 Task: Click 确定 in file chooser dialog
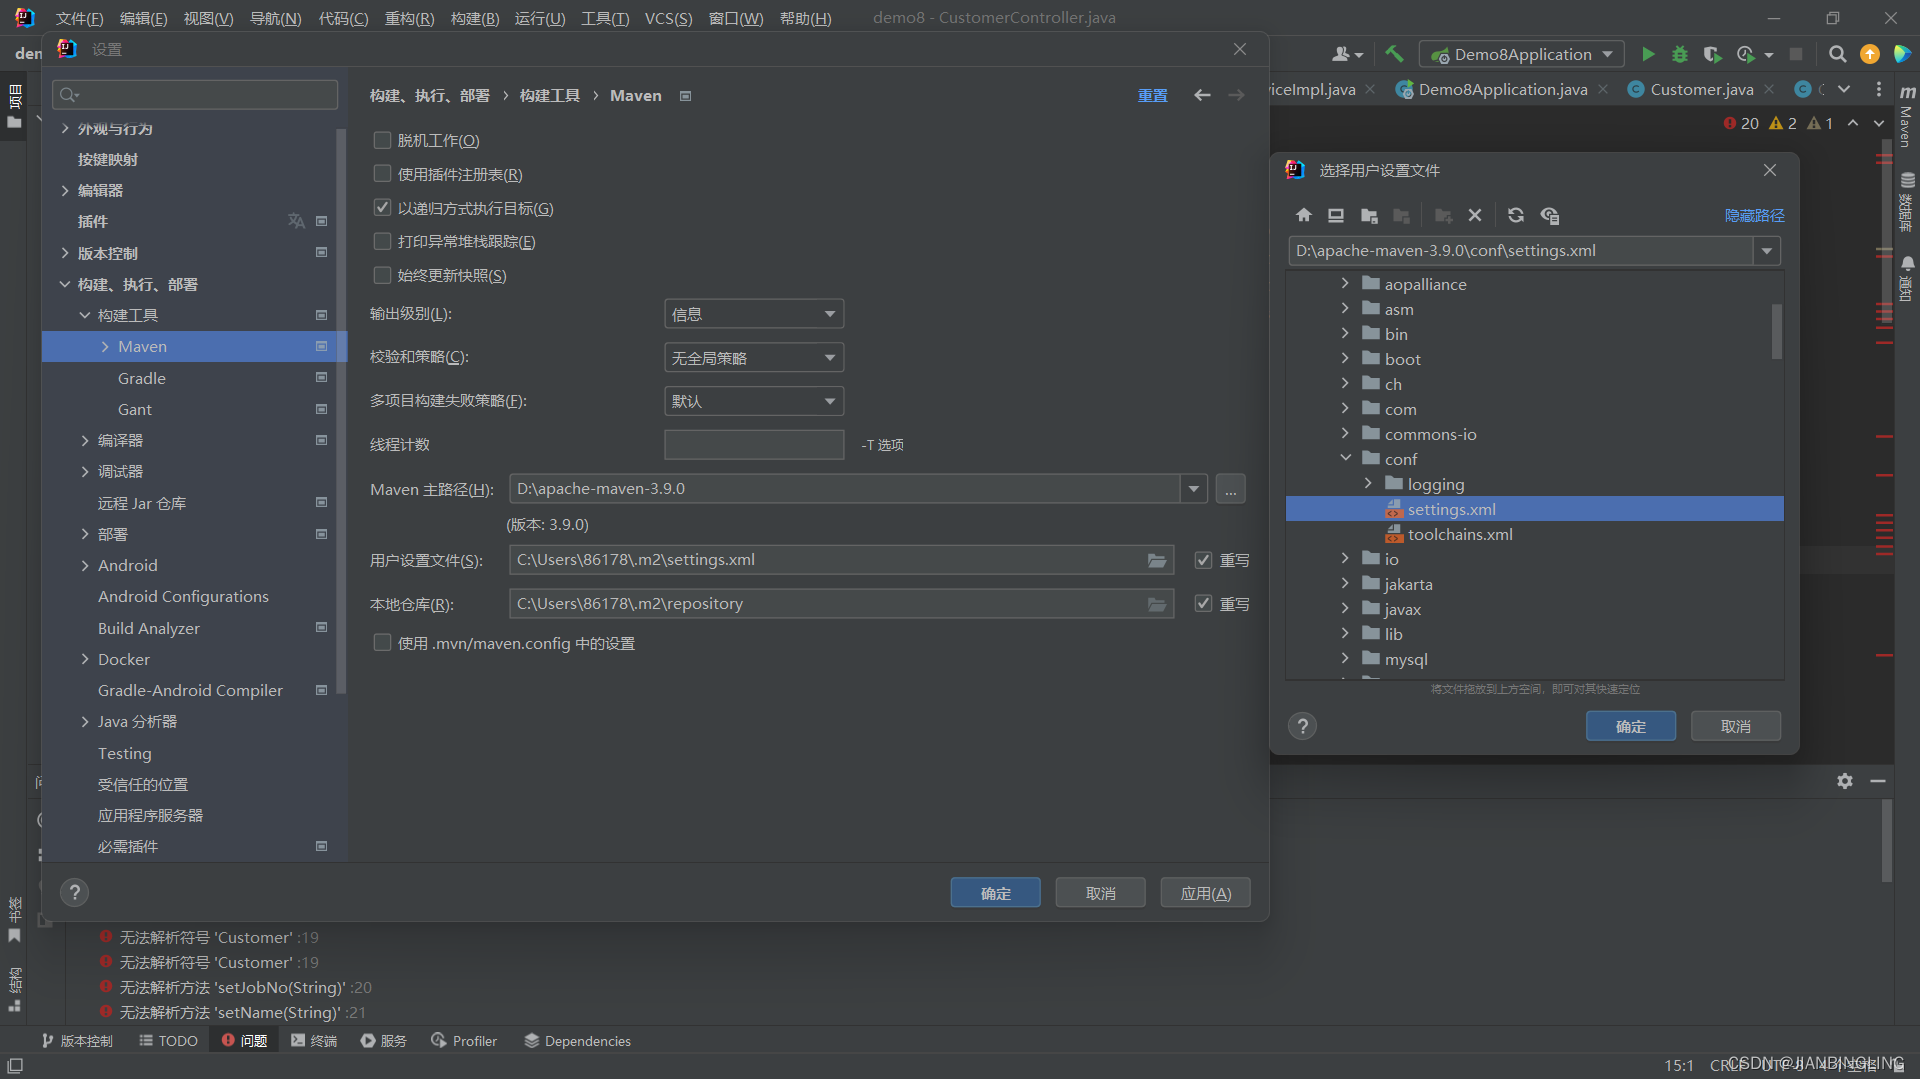(1630, 726)
